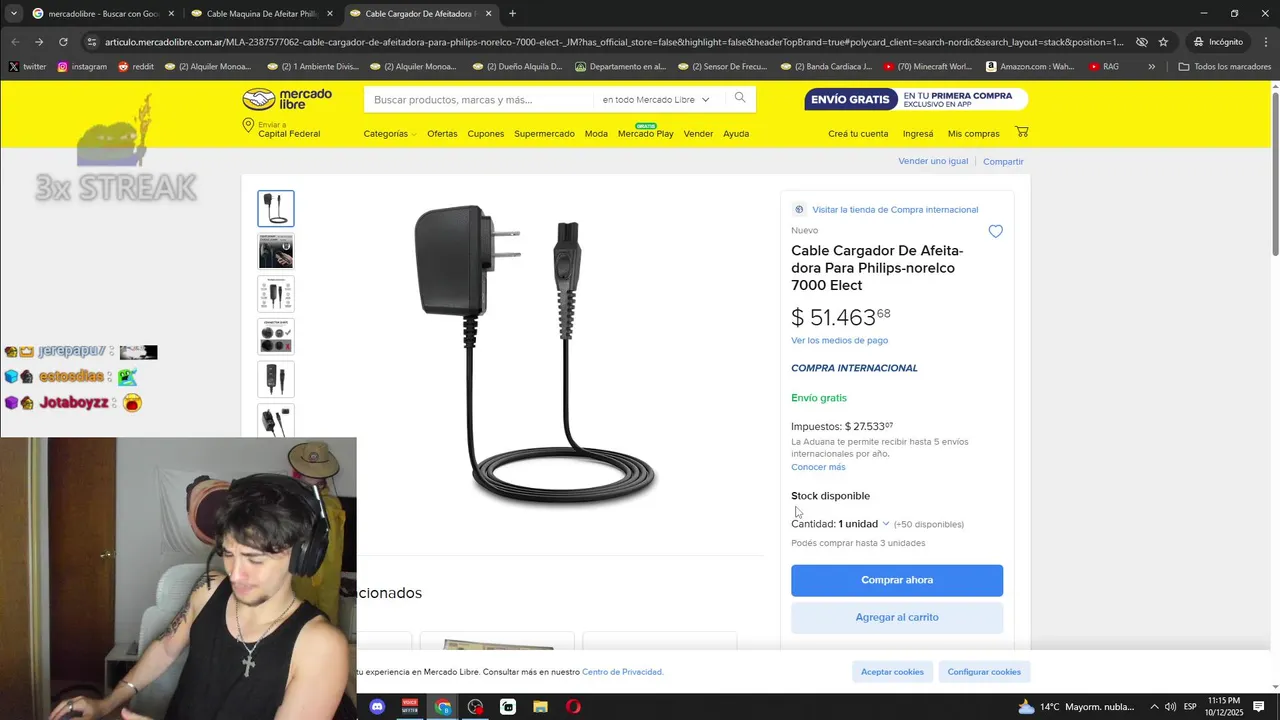Go to Supermercado section
Screen dimensions: 1280x720
pos(544,134)
